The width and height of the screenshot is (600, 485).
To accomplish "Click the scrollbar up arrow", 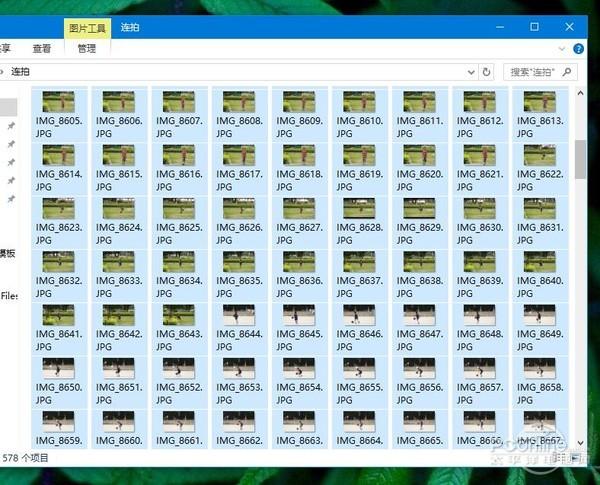I will 580,93.
